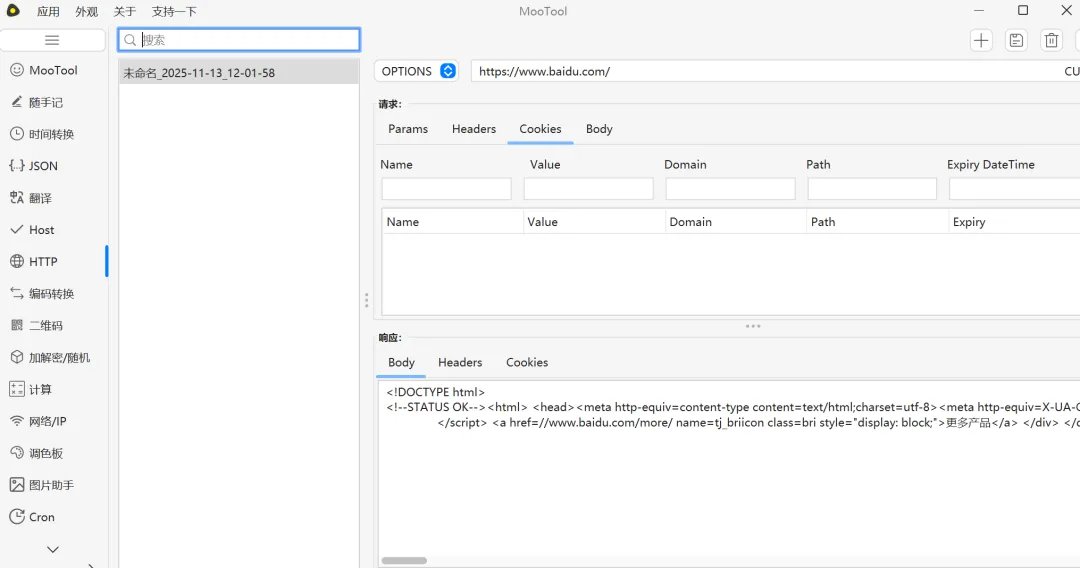Expand more sidebar tools chevron
The width and height of the screenshot is (1080, 568).
[x=52, y=549]
